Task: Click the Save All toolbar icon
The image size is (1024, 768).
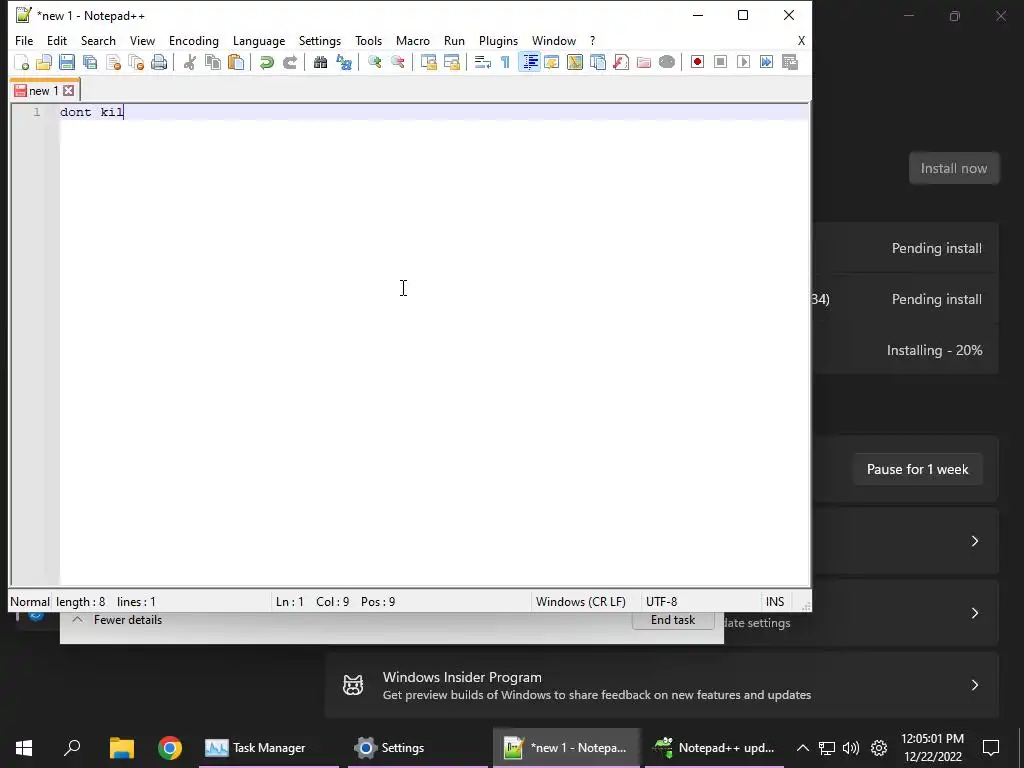Action: tap(90, 62)
